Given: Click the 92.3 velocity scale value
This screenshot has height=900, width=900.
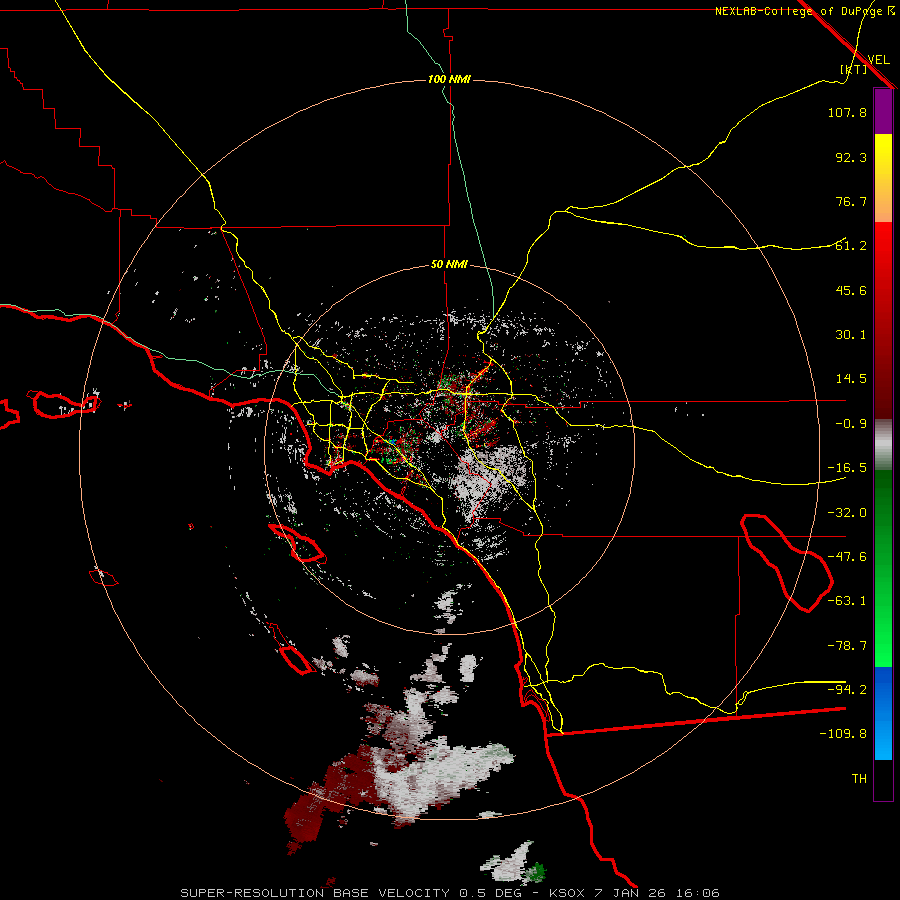Looking at the screenshot, I should [851, 157].
